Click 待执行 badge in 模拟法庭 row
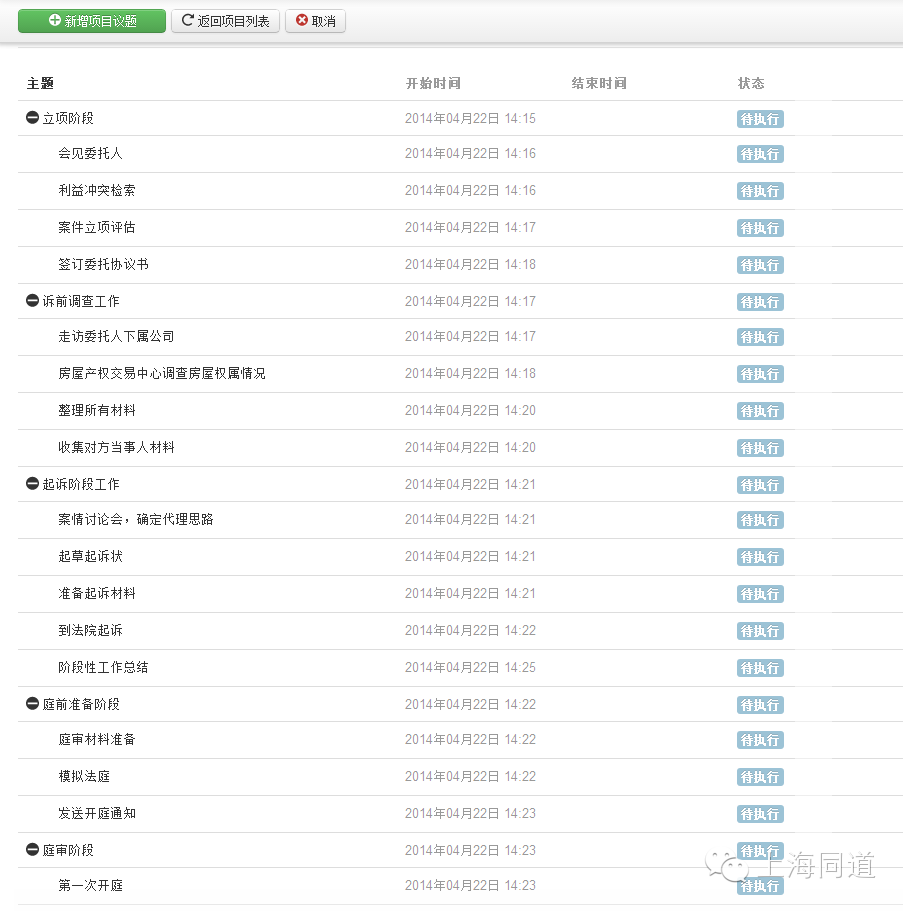 [x=760, y=777]
